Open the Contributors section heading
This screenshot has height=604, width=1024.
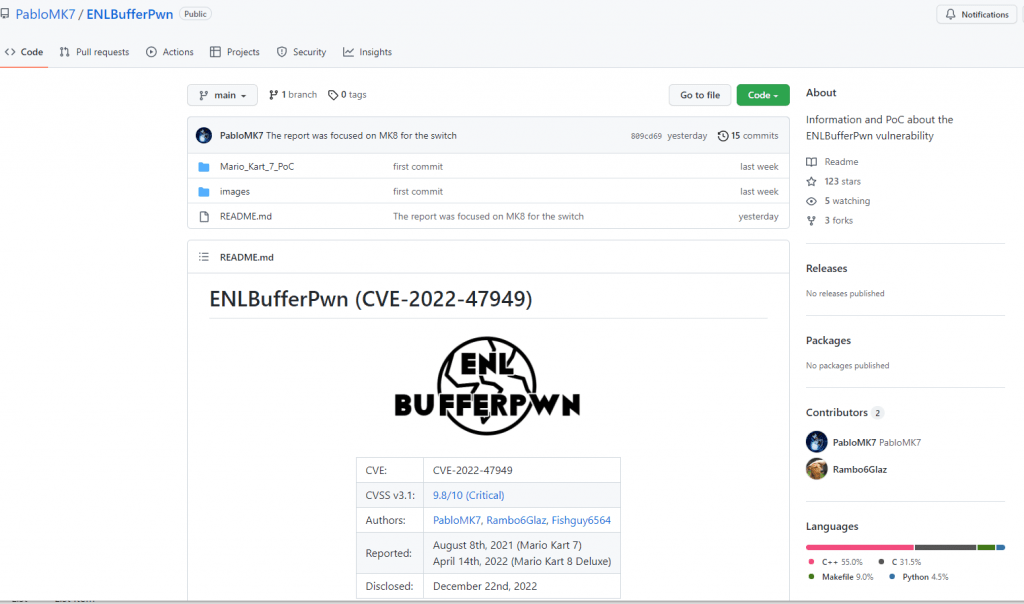(837, 413)
